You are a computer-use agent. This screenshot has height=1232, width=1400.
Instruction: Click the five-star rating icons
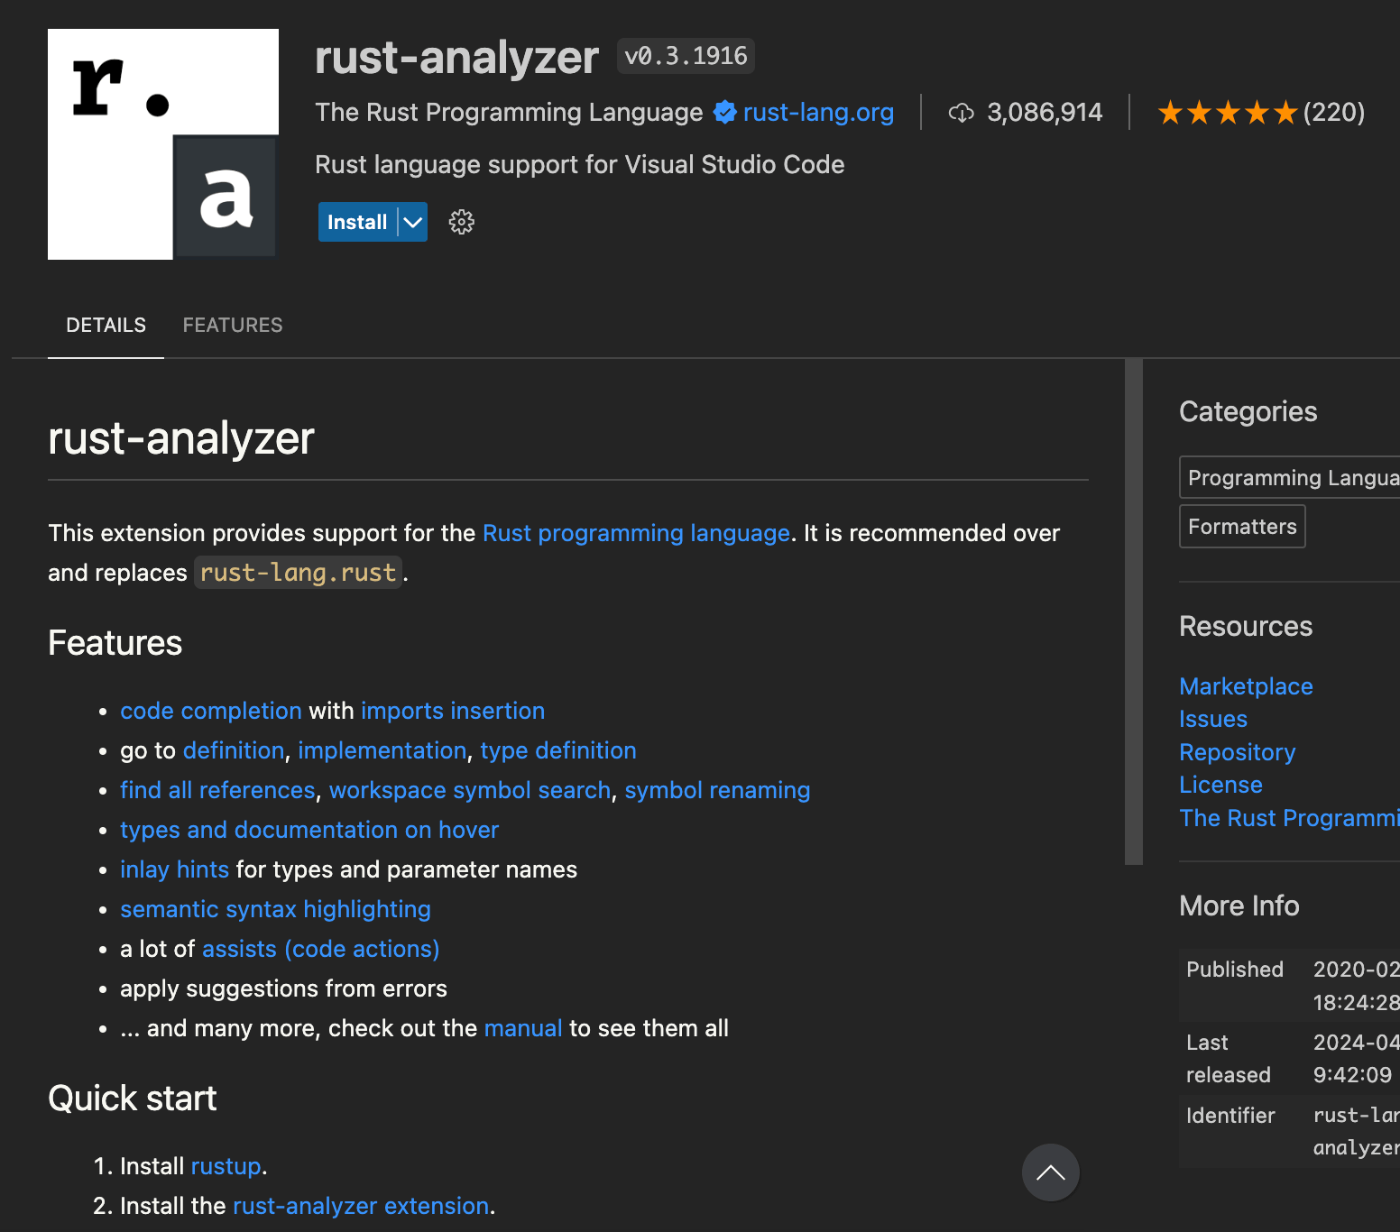click(1227, 113)
